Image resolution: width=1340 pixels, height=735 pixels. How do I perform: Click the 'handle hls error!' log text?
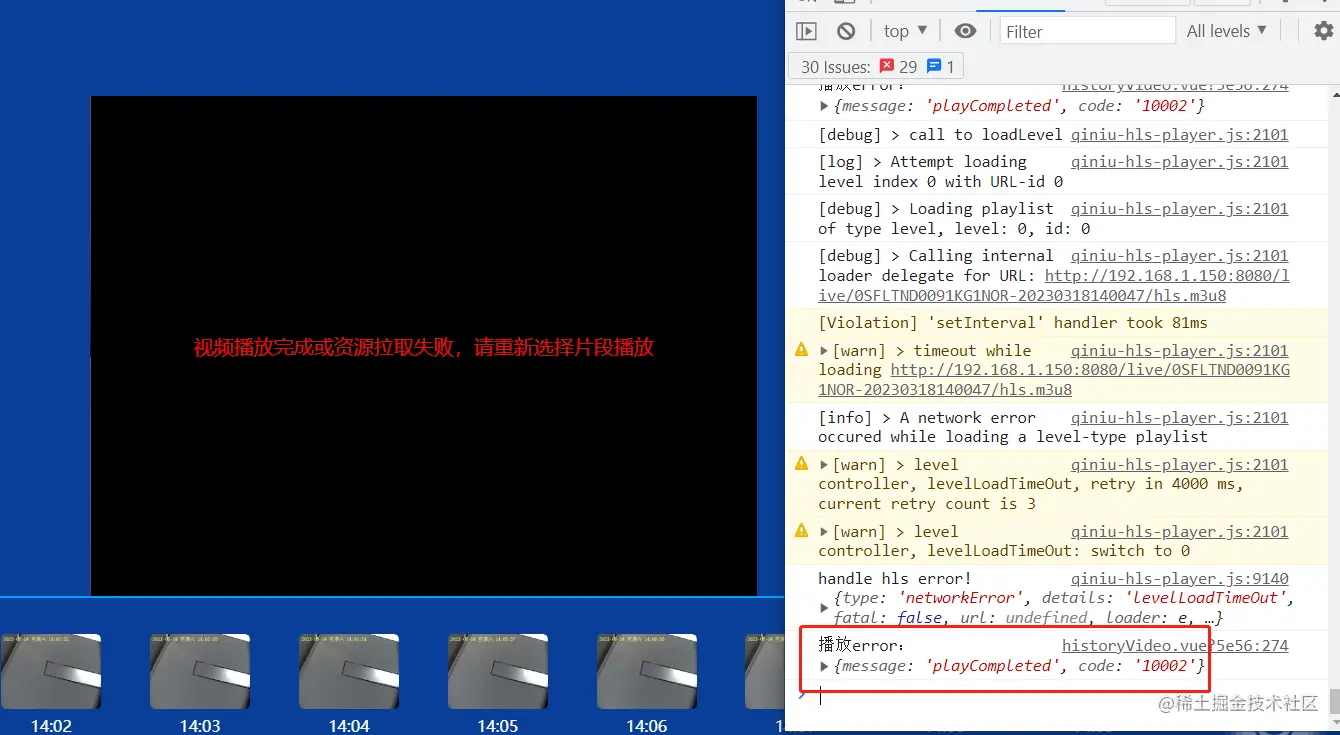(x=895, y=579)
